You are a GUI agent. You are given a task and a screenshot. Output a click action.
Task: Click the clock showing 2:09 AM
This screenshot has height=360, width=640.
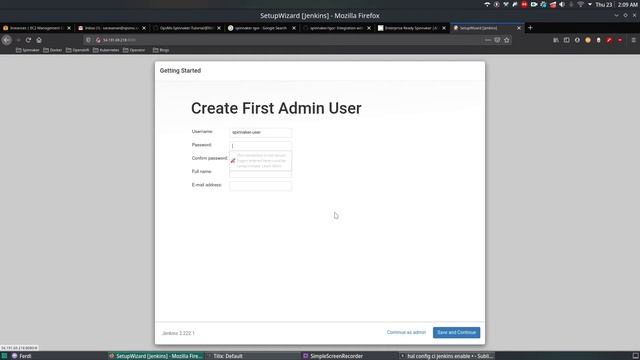pyautogui.click(x=627, y=4)
